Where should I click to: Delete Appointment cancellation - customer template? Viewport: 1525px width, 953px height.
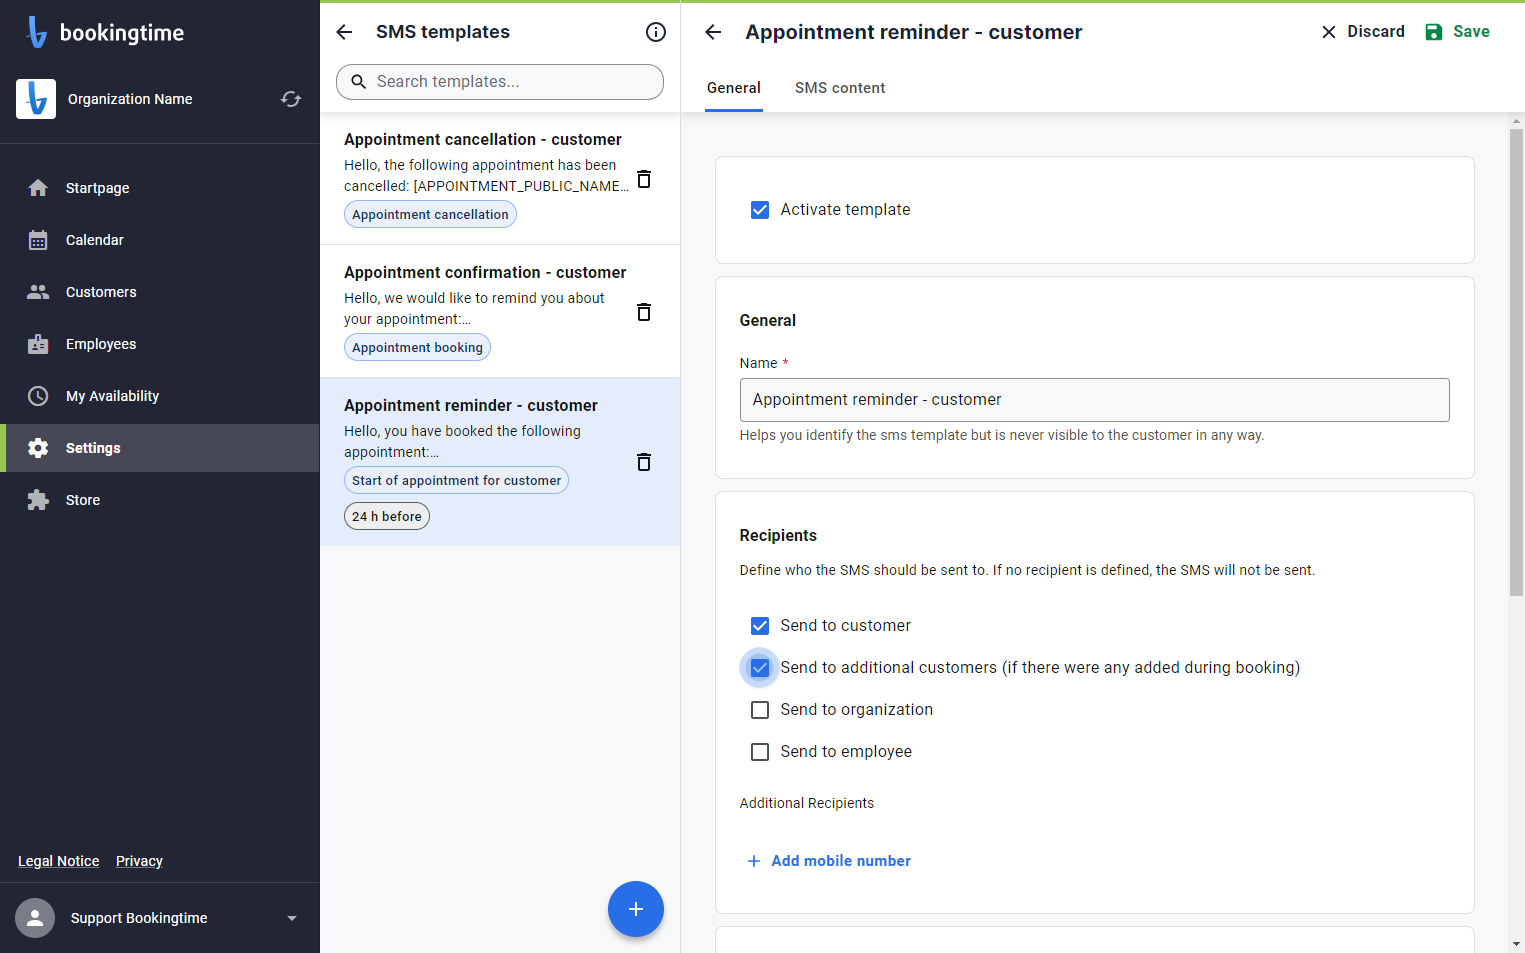(644, 178)
